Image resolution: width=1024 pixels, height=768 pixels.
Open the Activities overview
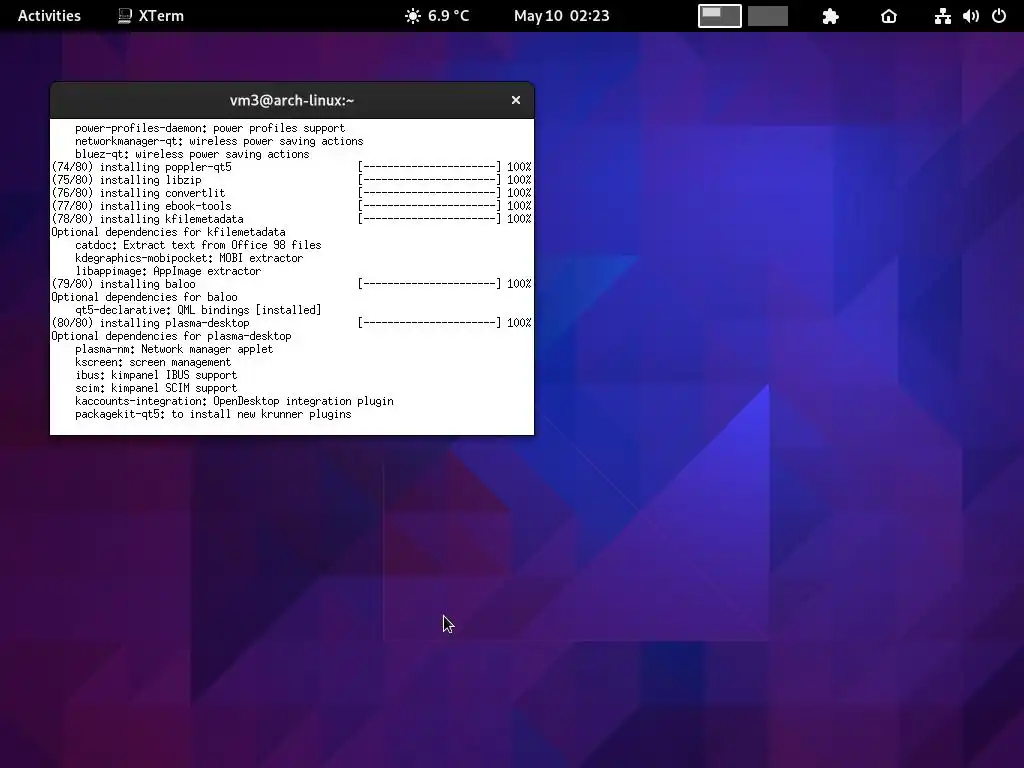pos(49,16)
